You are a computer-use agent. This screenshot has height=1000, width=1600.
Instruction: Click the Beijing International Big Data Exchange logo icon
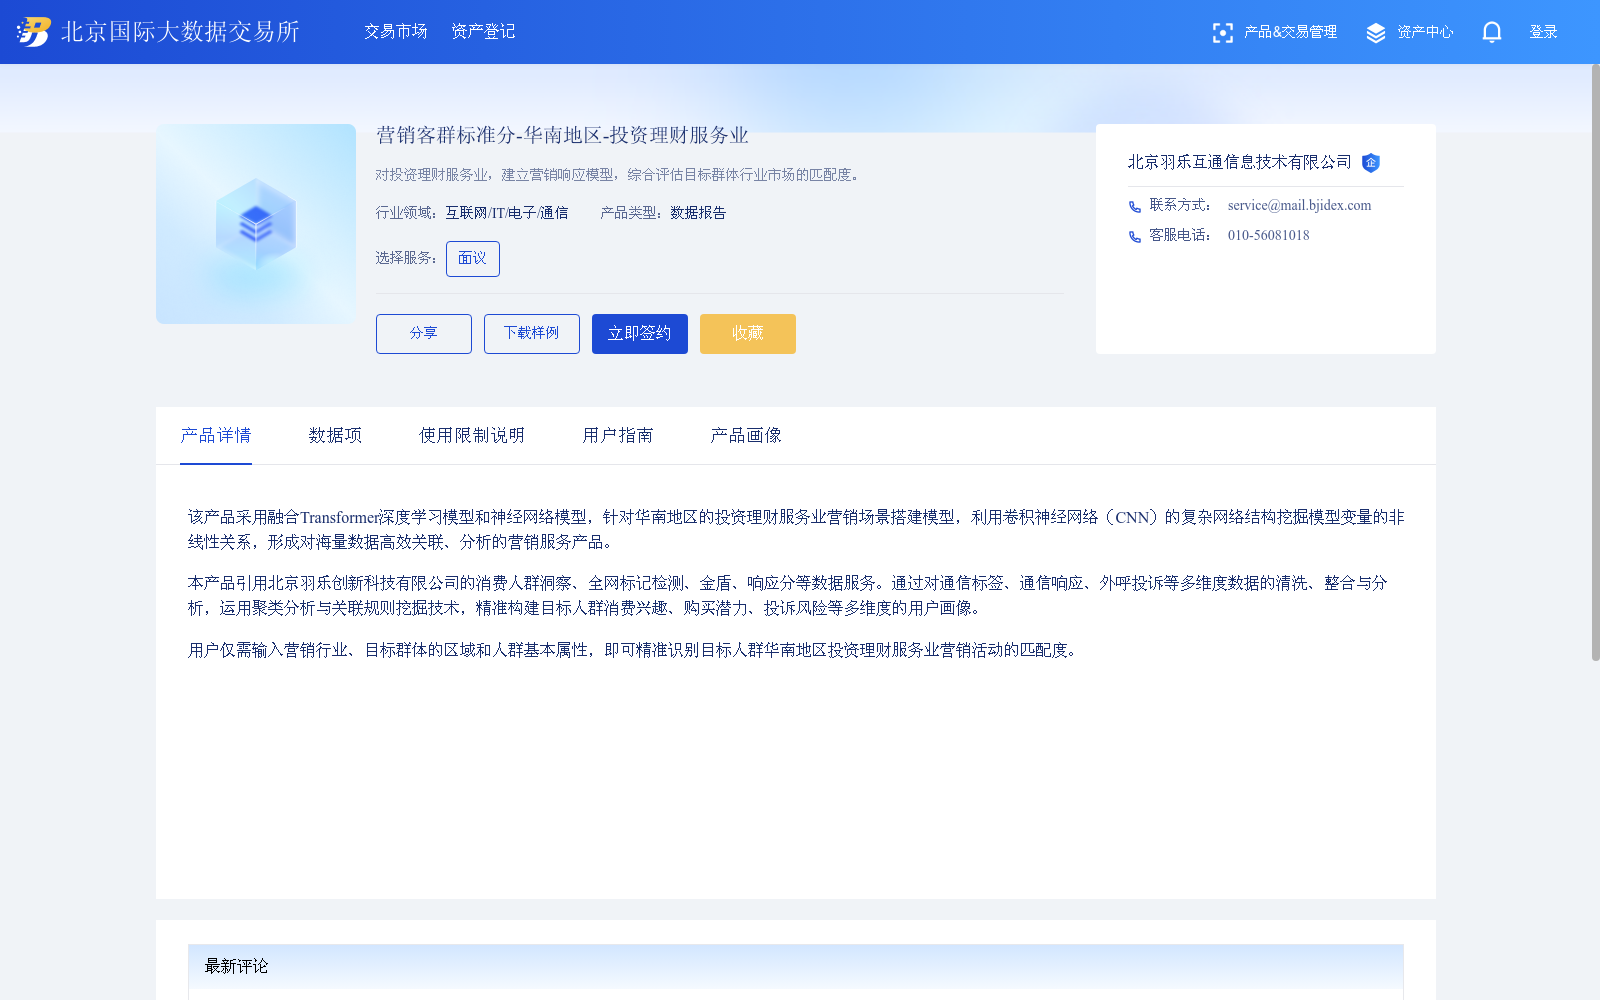click(x=34, y=32)
